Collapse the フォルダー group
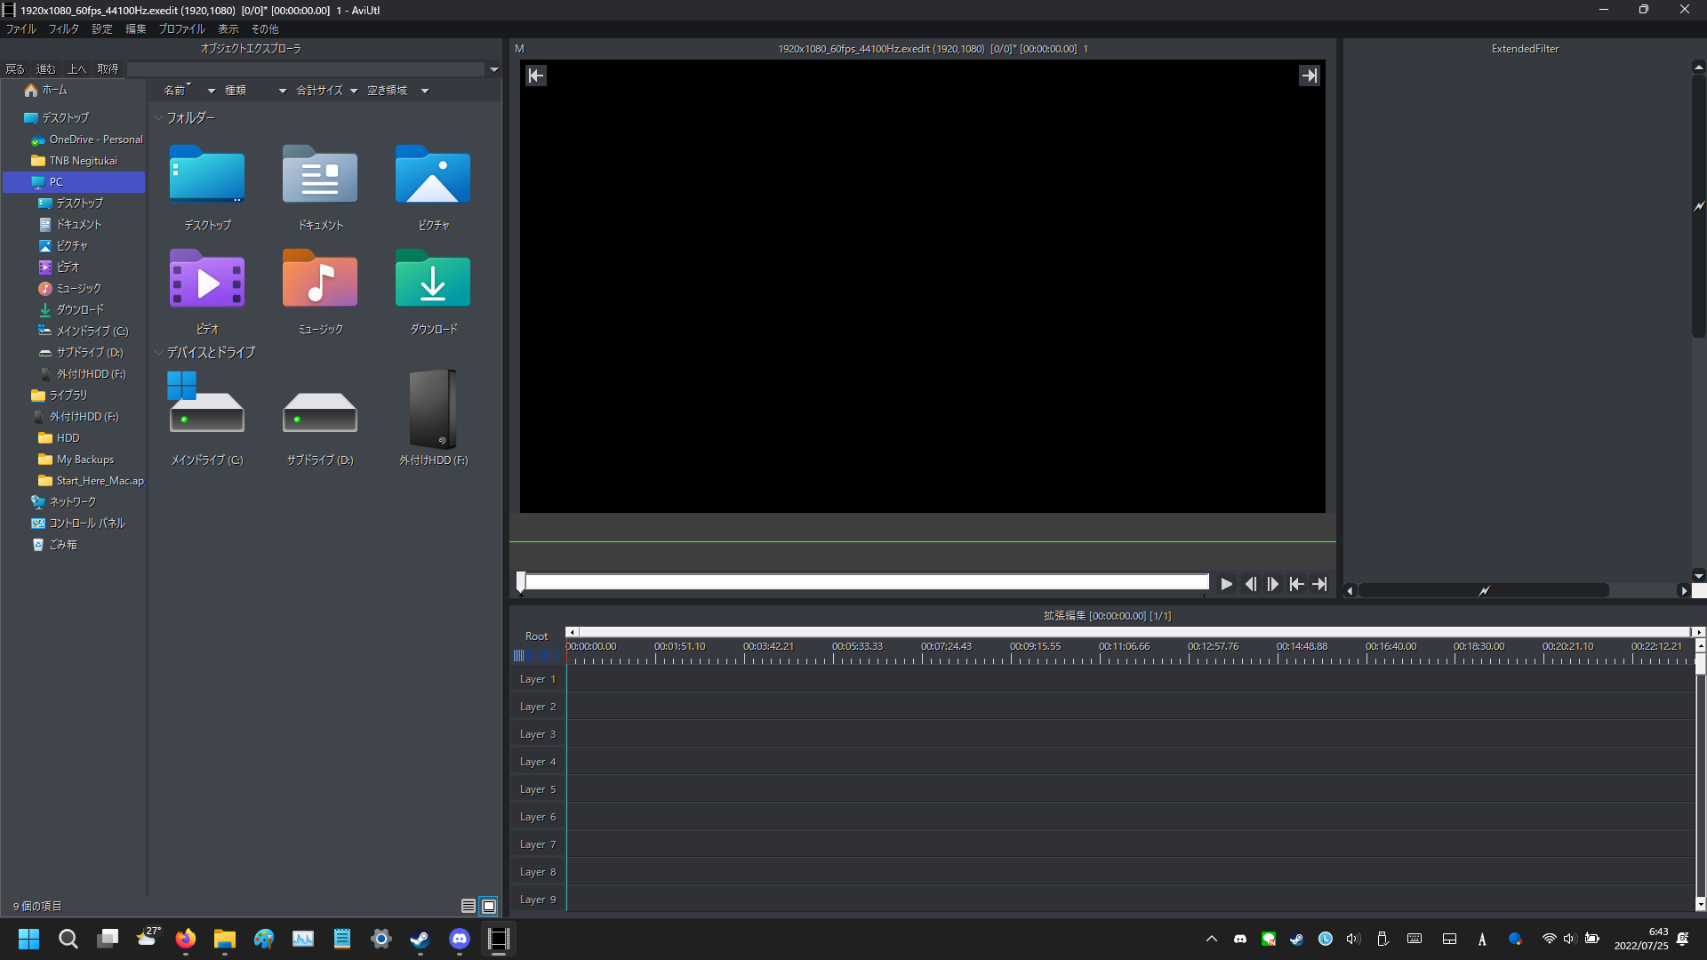Screen dimensions: 1707x960 [x=159, y=118]
